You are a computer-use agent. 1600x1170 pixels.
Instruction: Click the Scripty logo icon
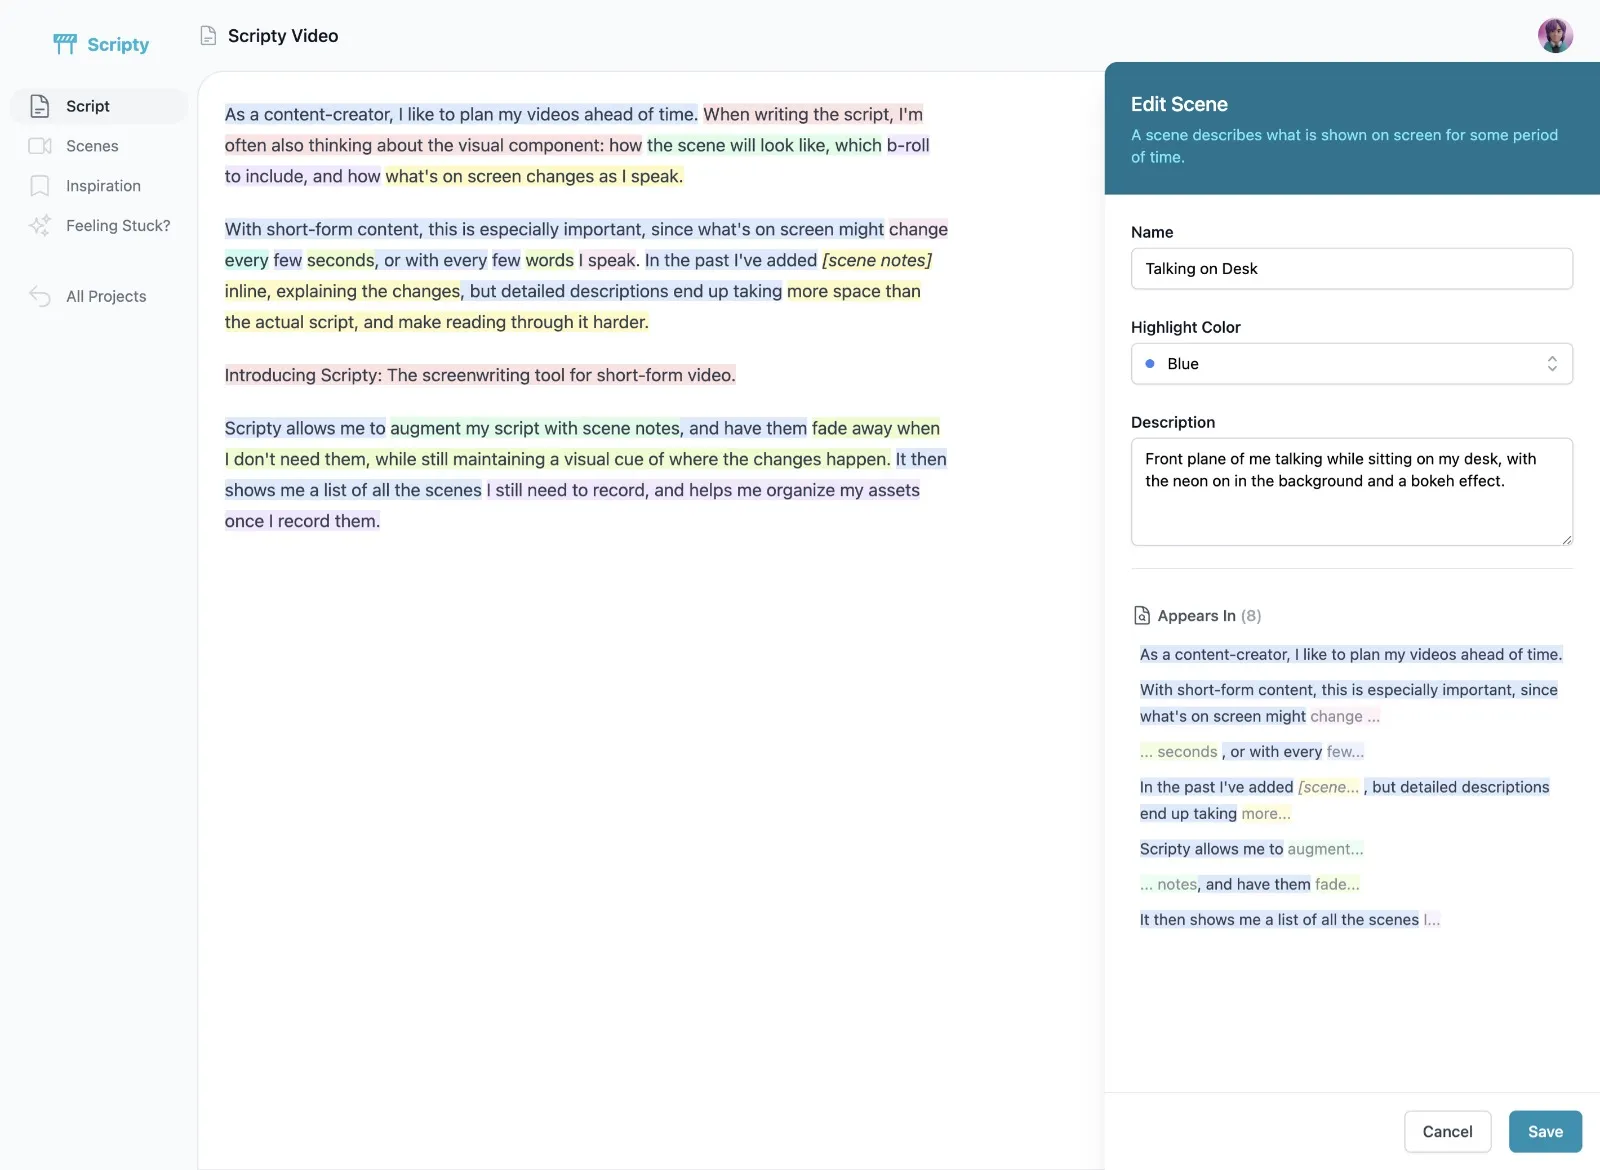point(65,44)
